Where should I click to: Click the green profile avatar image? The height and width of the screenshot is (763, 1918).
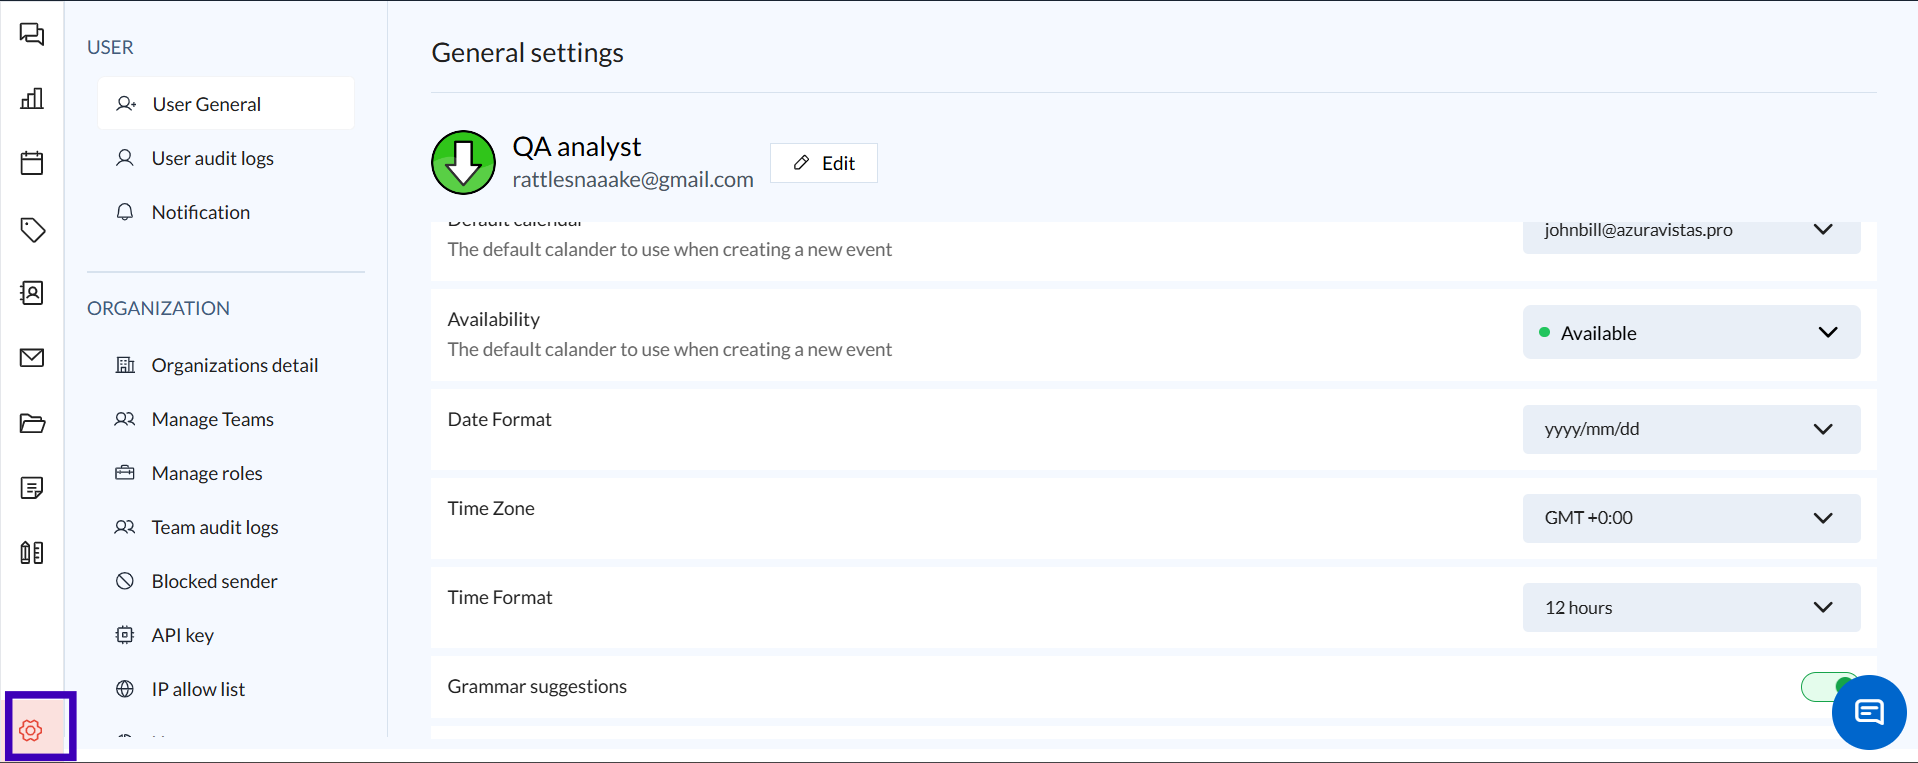coord(463,162)
